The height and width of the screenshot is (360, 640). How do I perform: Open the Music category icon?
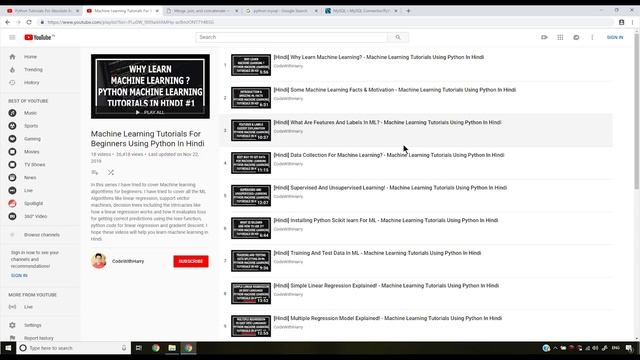coord(12,113)
